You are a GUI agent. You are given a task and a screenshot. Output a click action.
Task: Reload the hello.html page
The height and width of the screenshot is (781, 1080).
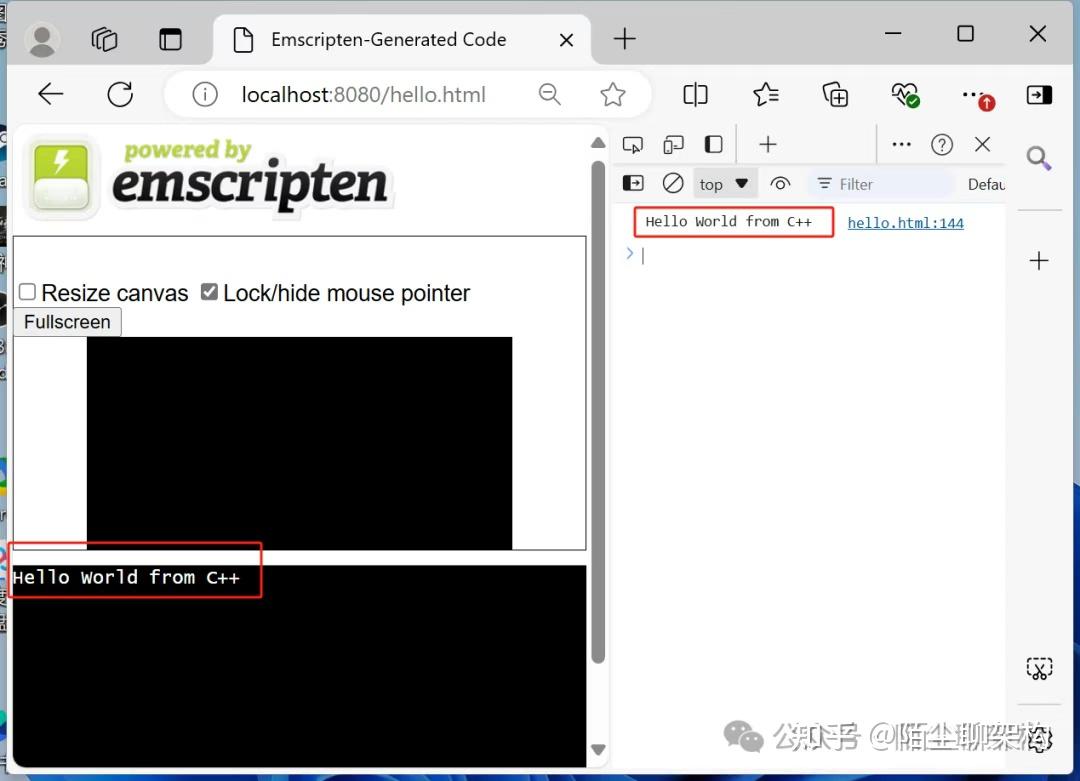tap(120, 94)
